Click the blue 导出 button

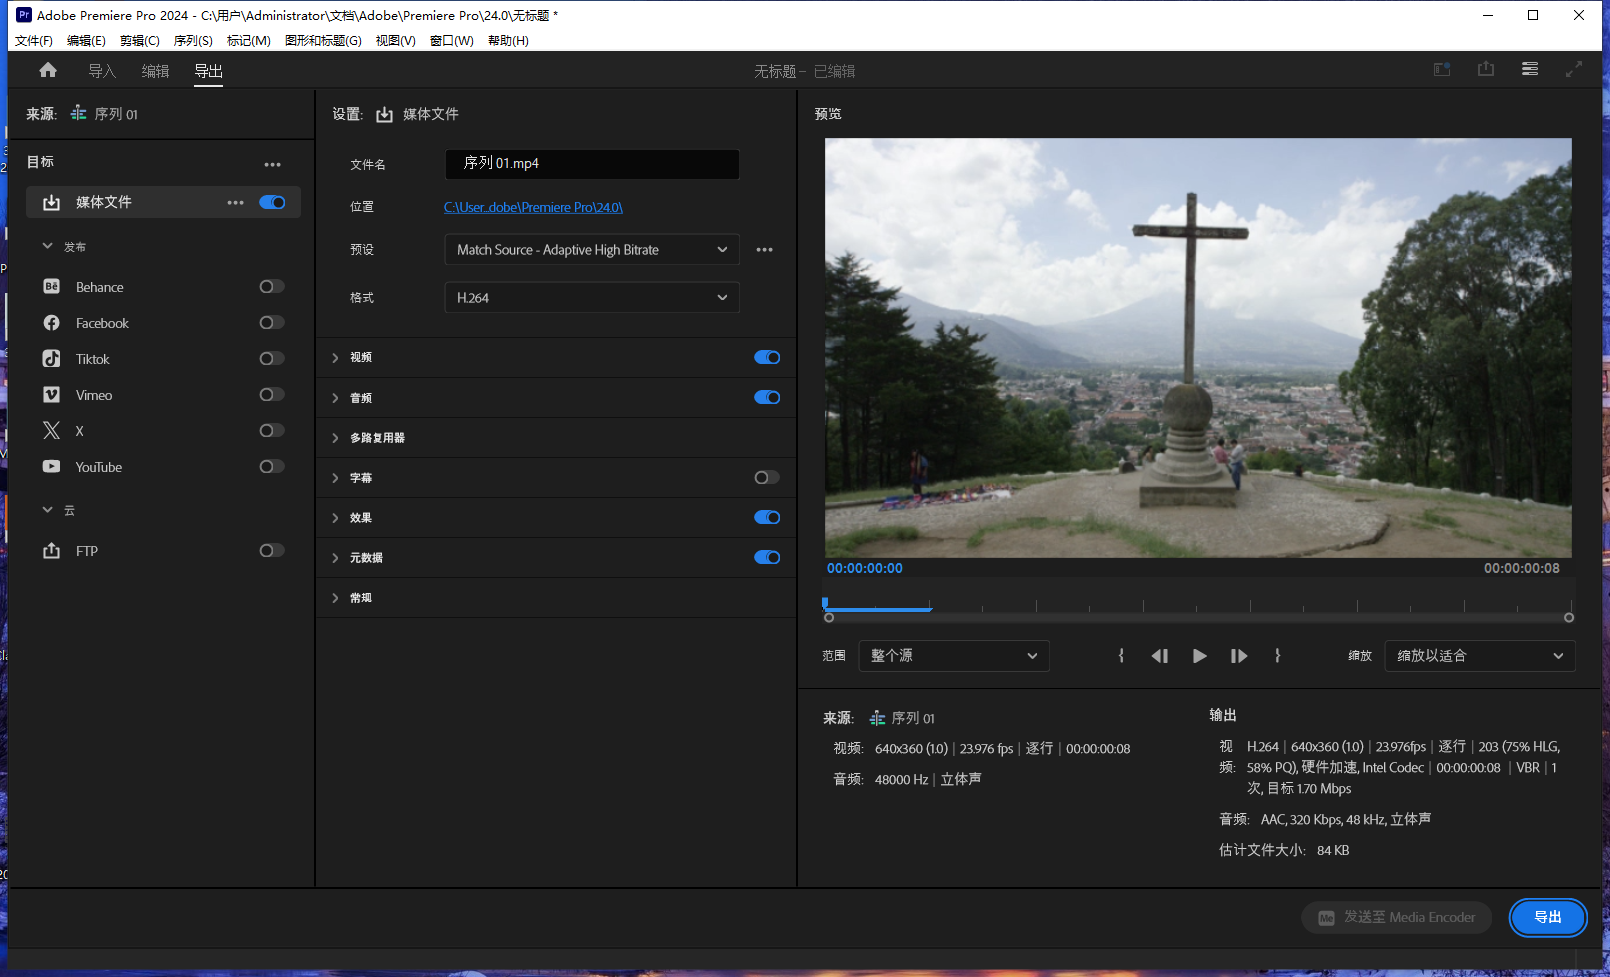[x=1547, y=917]
